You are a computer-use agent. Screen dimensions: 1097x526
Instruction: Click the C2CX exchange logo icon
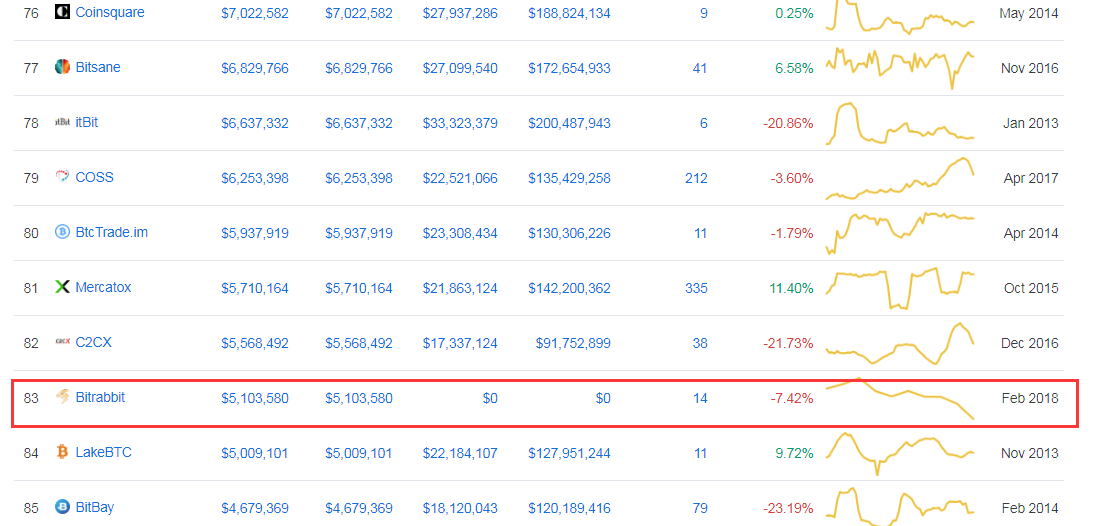click(x=62, y=342)
